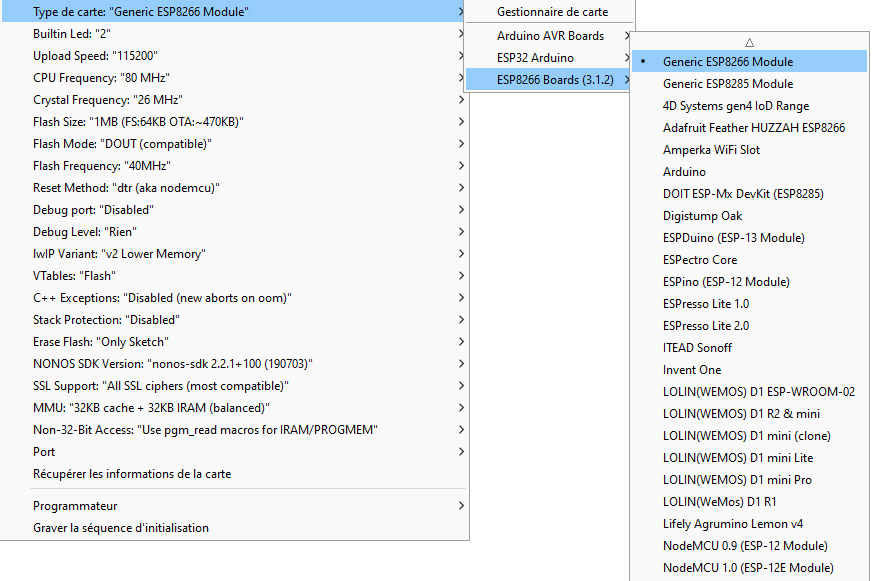Open the C++ Exceptions setting
Viewport: 874px width, 581px height.
pyautogui.click(x=234, y=298)
